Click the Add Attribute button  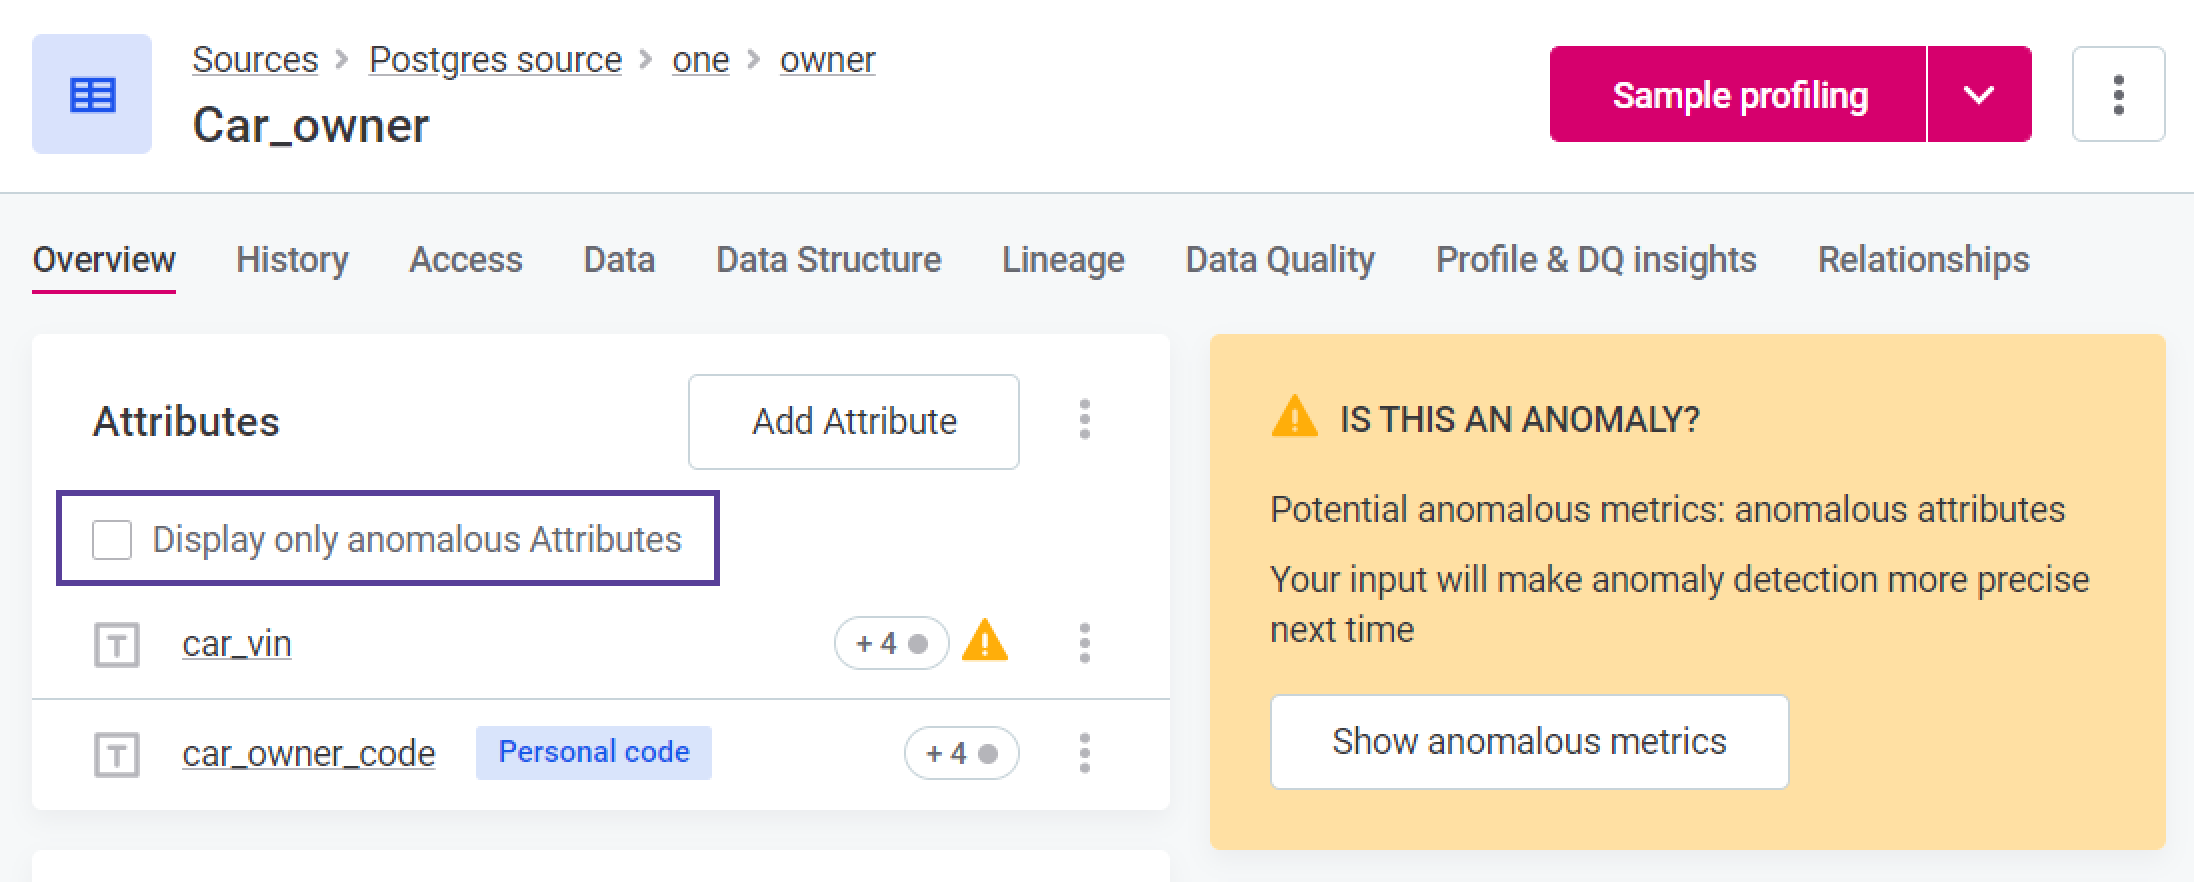[x=853, y=421]
